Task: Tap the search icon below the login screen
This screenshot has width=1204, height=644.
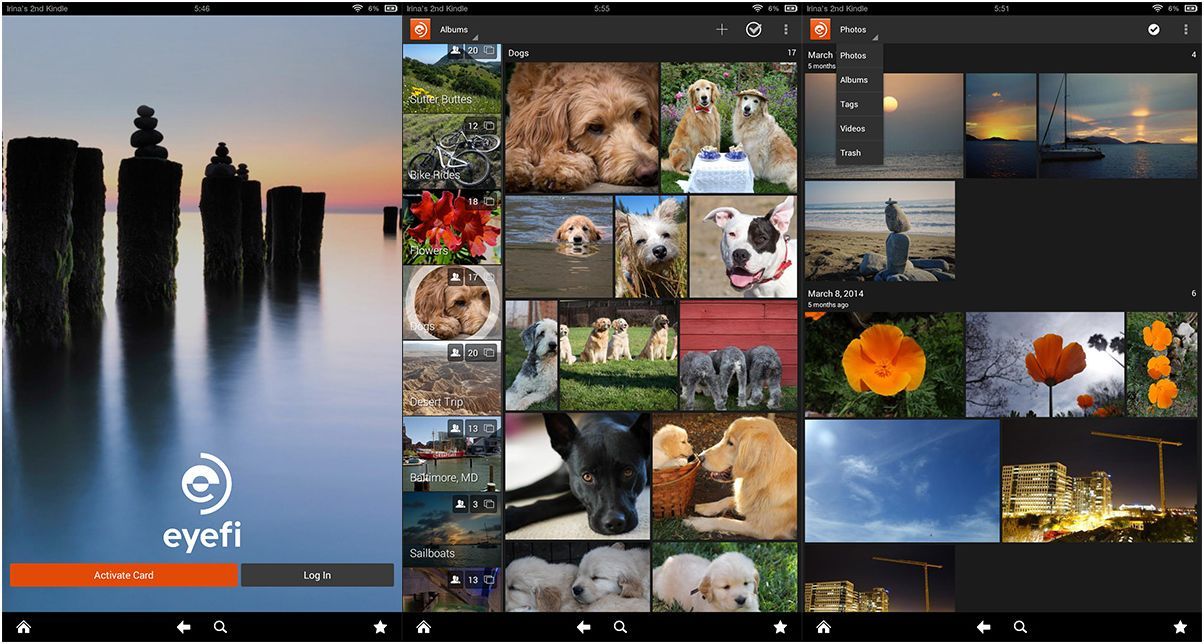Action: 220,627
